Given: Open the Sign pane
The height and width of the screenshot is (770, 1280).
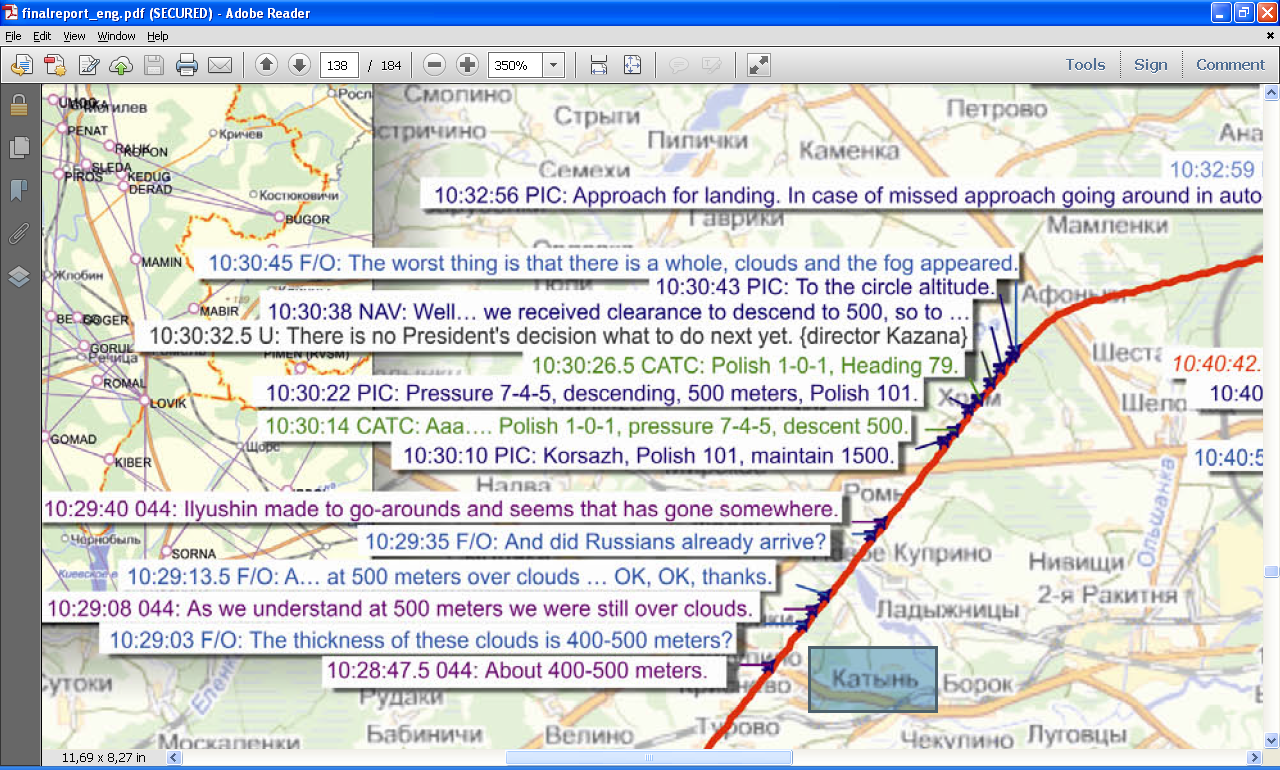Looking at the screenshot, I should [1150, 64].
